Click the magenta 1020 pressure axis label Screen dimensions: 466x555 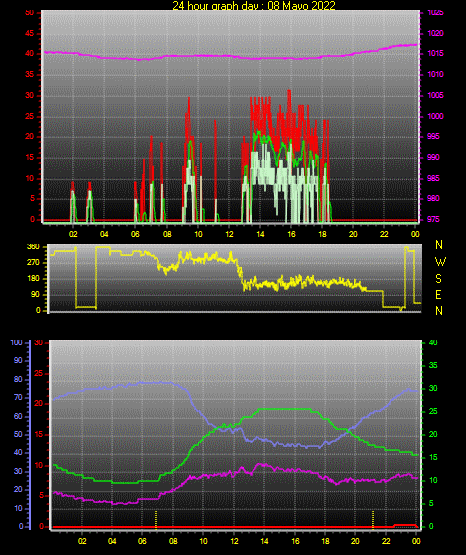tap(435, 33)
